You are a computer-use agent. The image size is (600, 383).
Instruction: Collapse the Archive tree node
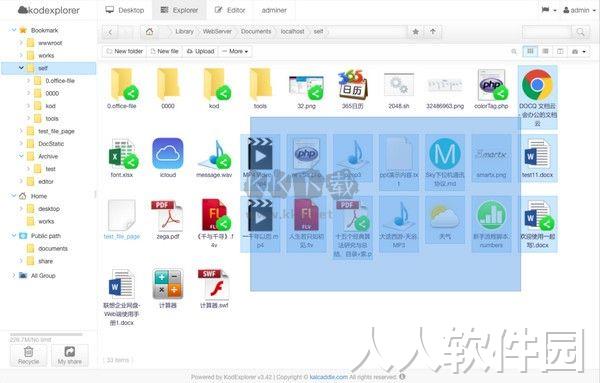(21, 156)
